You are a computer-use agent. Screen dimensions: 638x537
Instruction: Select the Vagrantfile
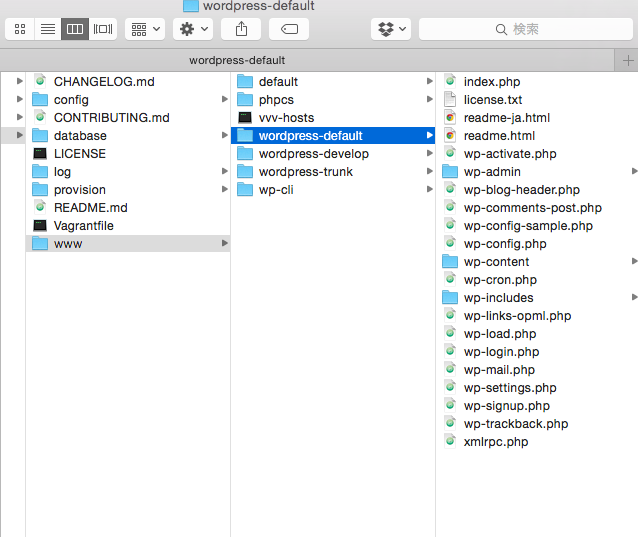pyautogui.click(x=128, y=226)
